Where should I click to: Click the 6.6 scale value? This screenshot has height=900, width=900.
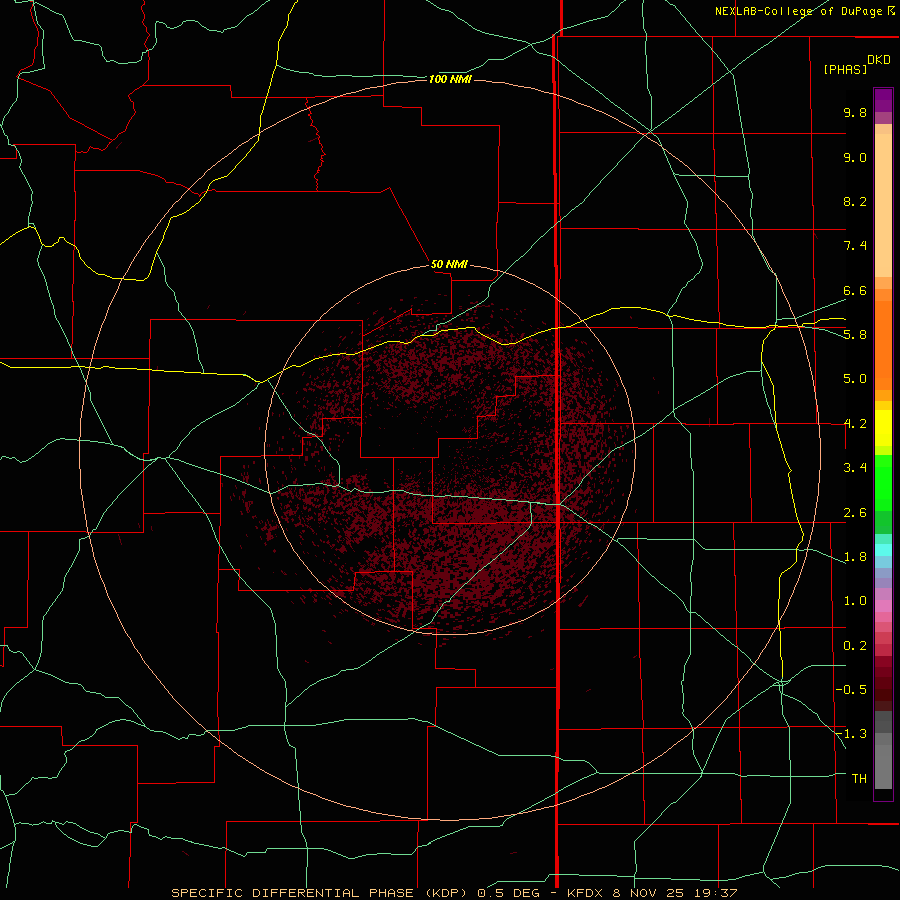855,290
